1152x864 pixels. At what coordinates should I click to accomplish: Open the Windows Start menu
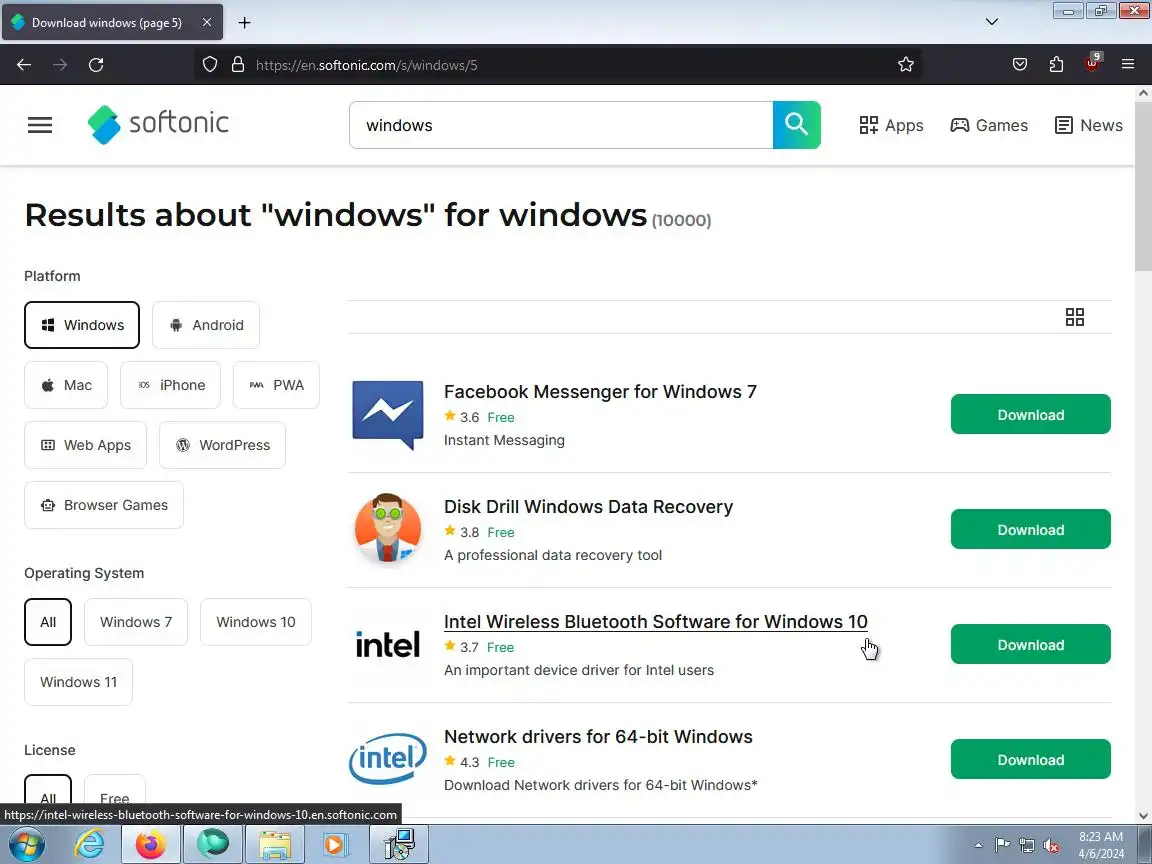(26, 844)
